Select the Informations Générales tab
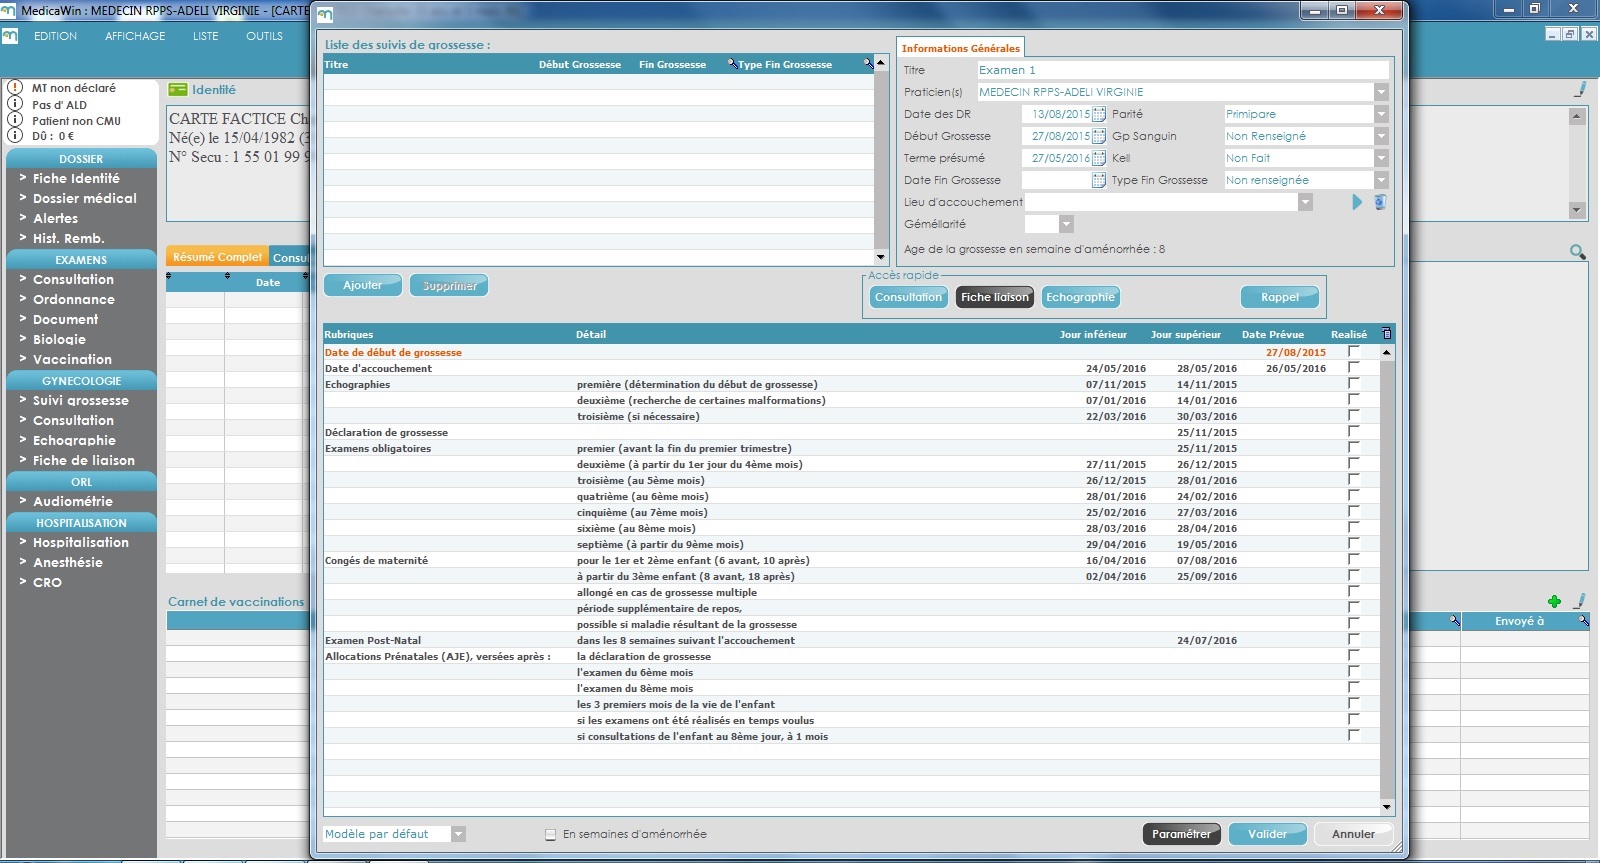 (960, 48)
